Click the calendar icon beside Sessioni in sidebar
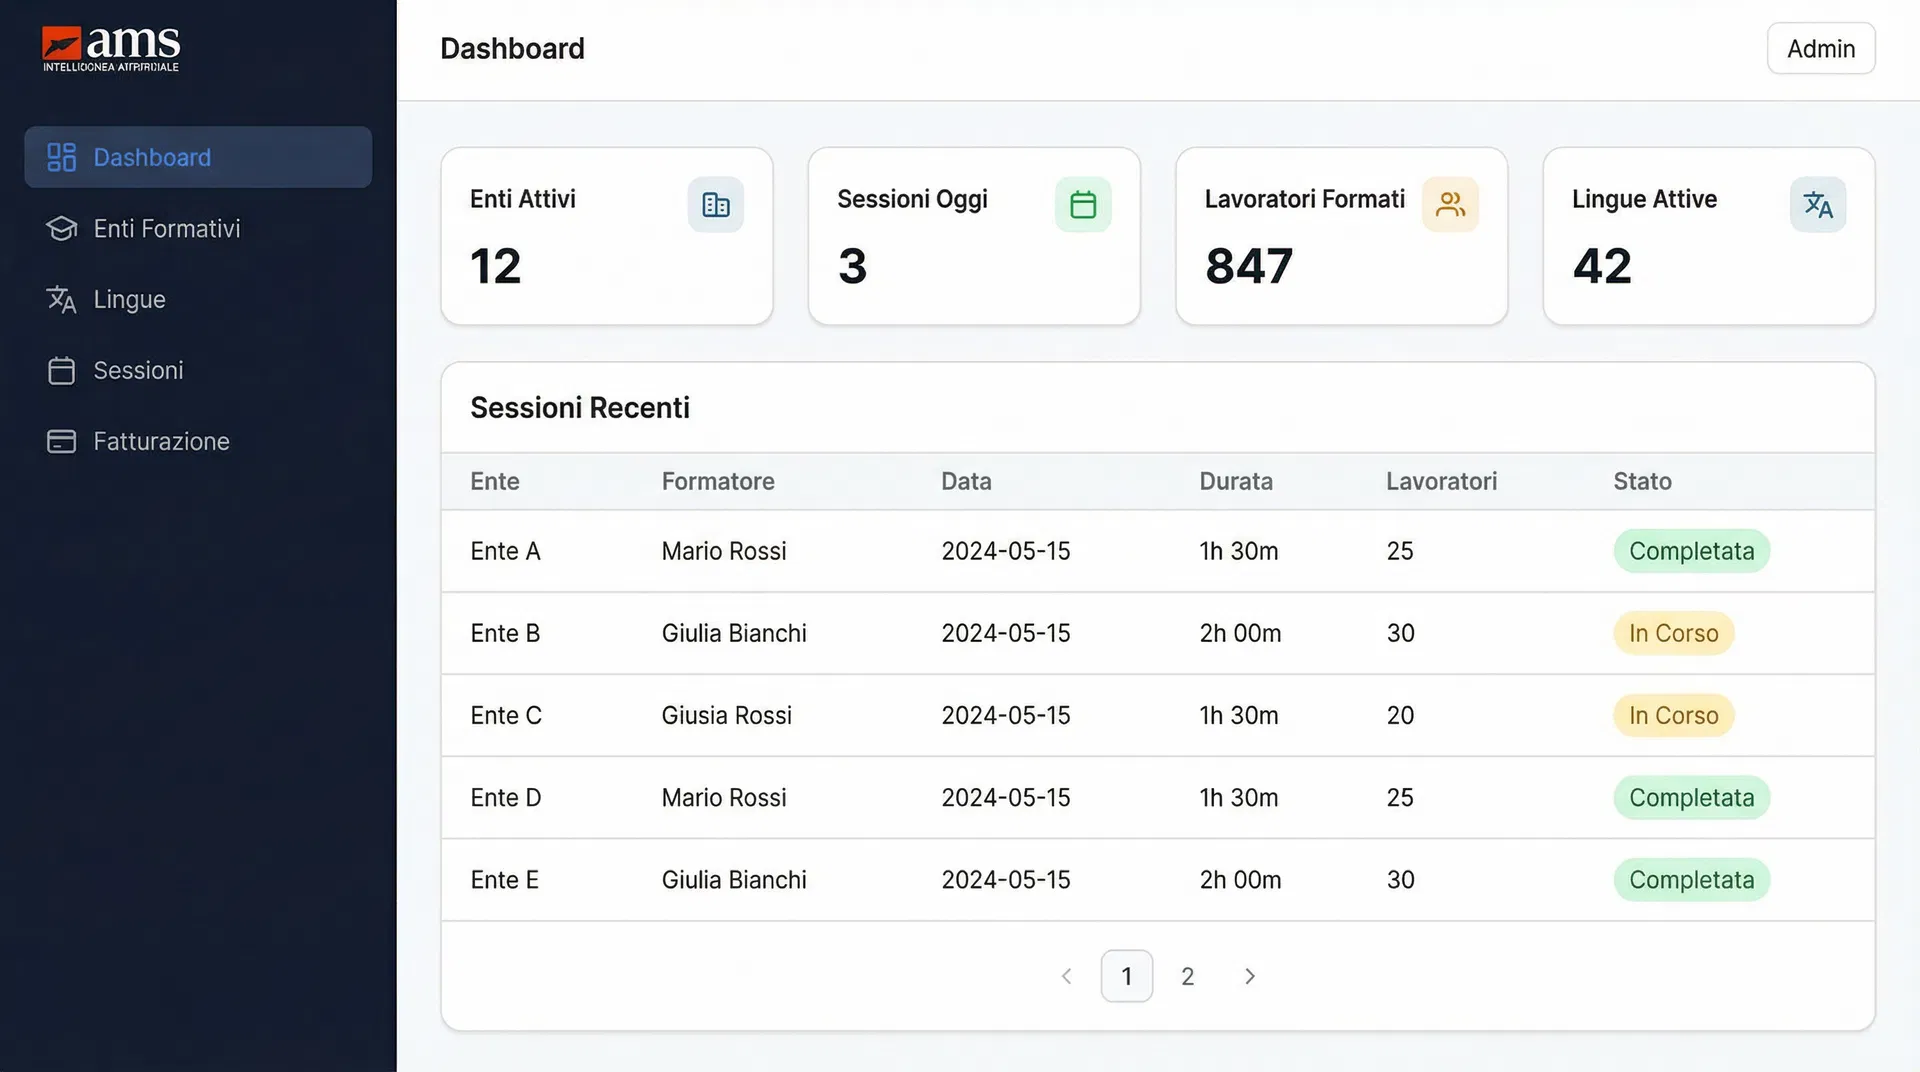This screenshot has width=1920, height=1072. (x=61, y=371)
